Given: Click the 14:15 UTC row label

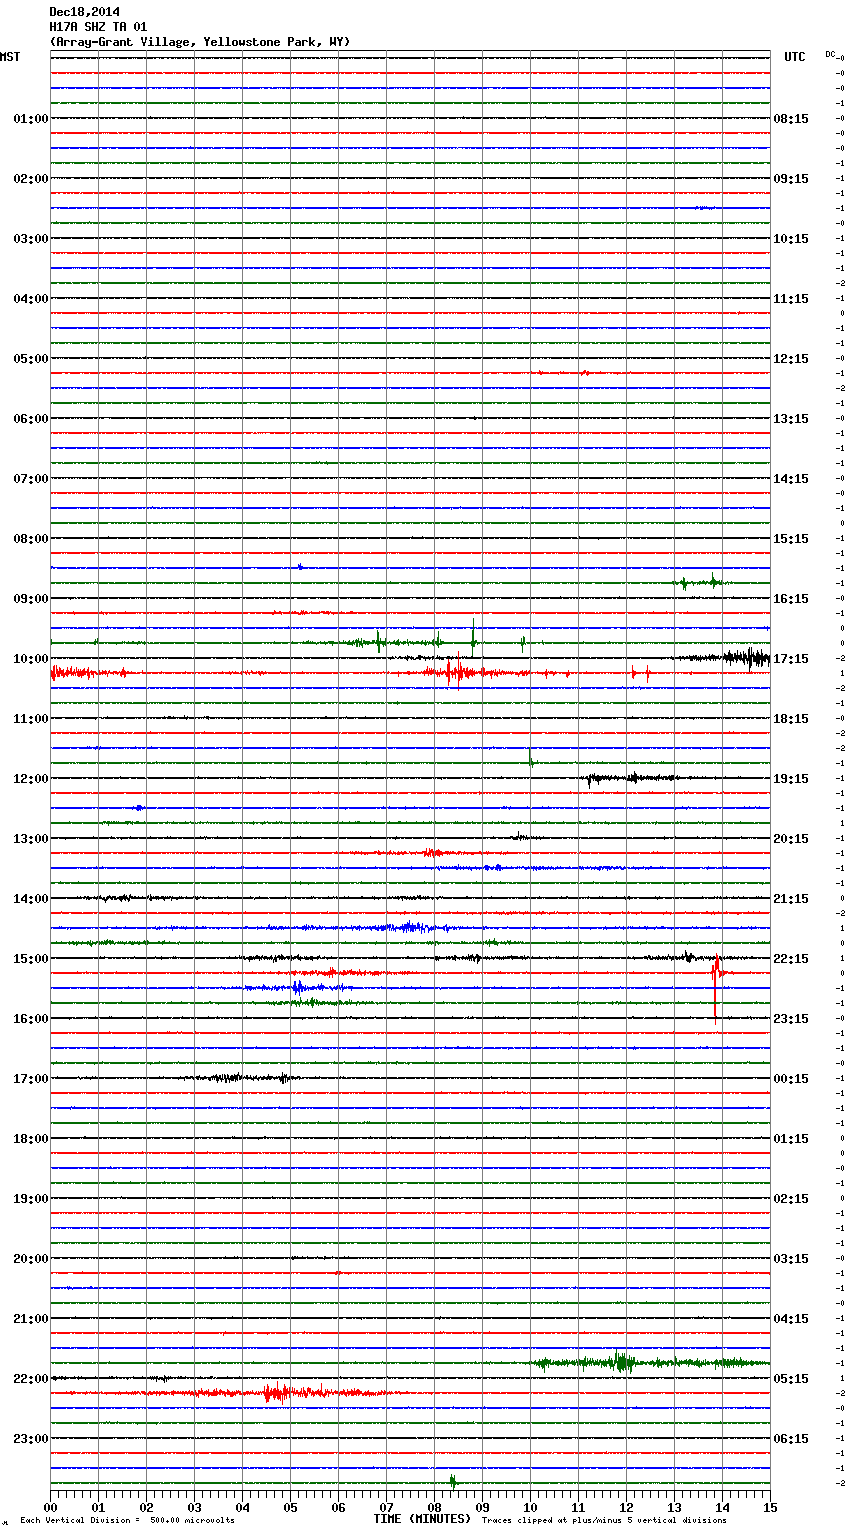Looking at the screenshot, I should [x=791, y=479].
